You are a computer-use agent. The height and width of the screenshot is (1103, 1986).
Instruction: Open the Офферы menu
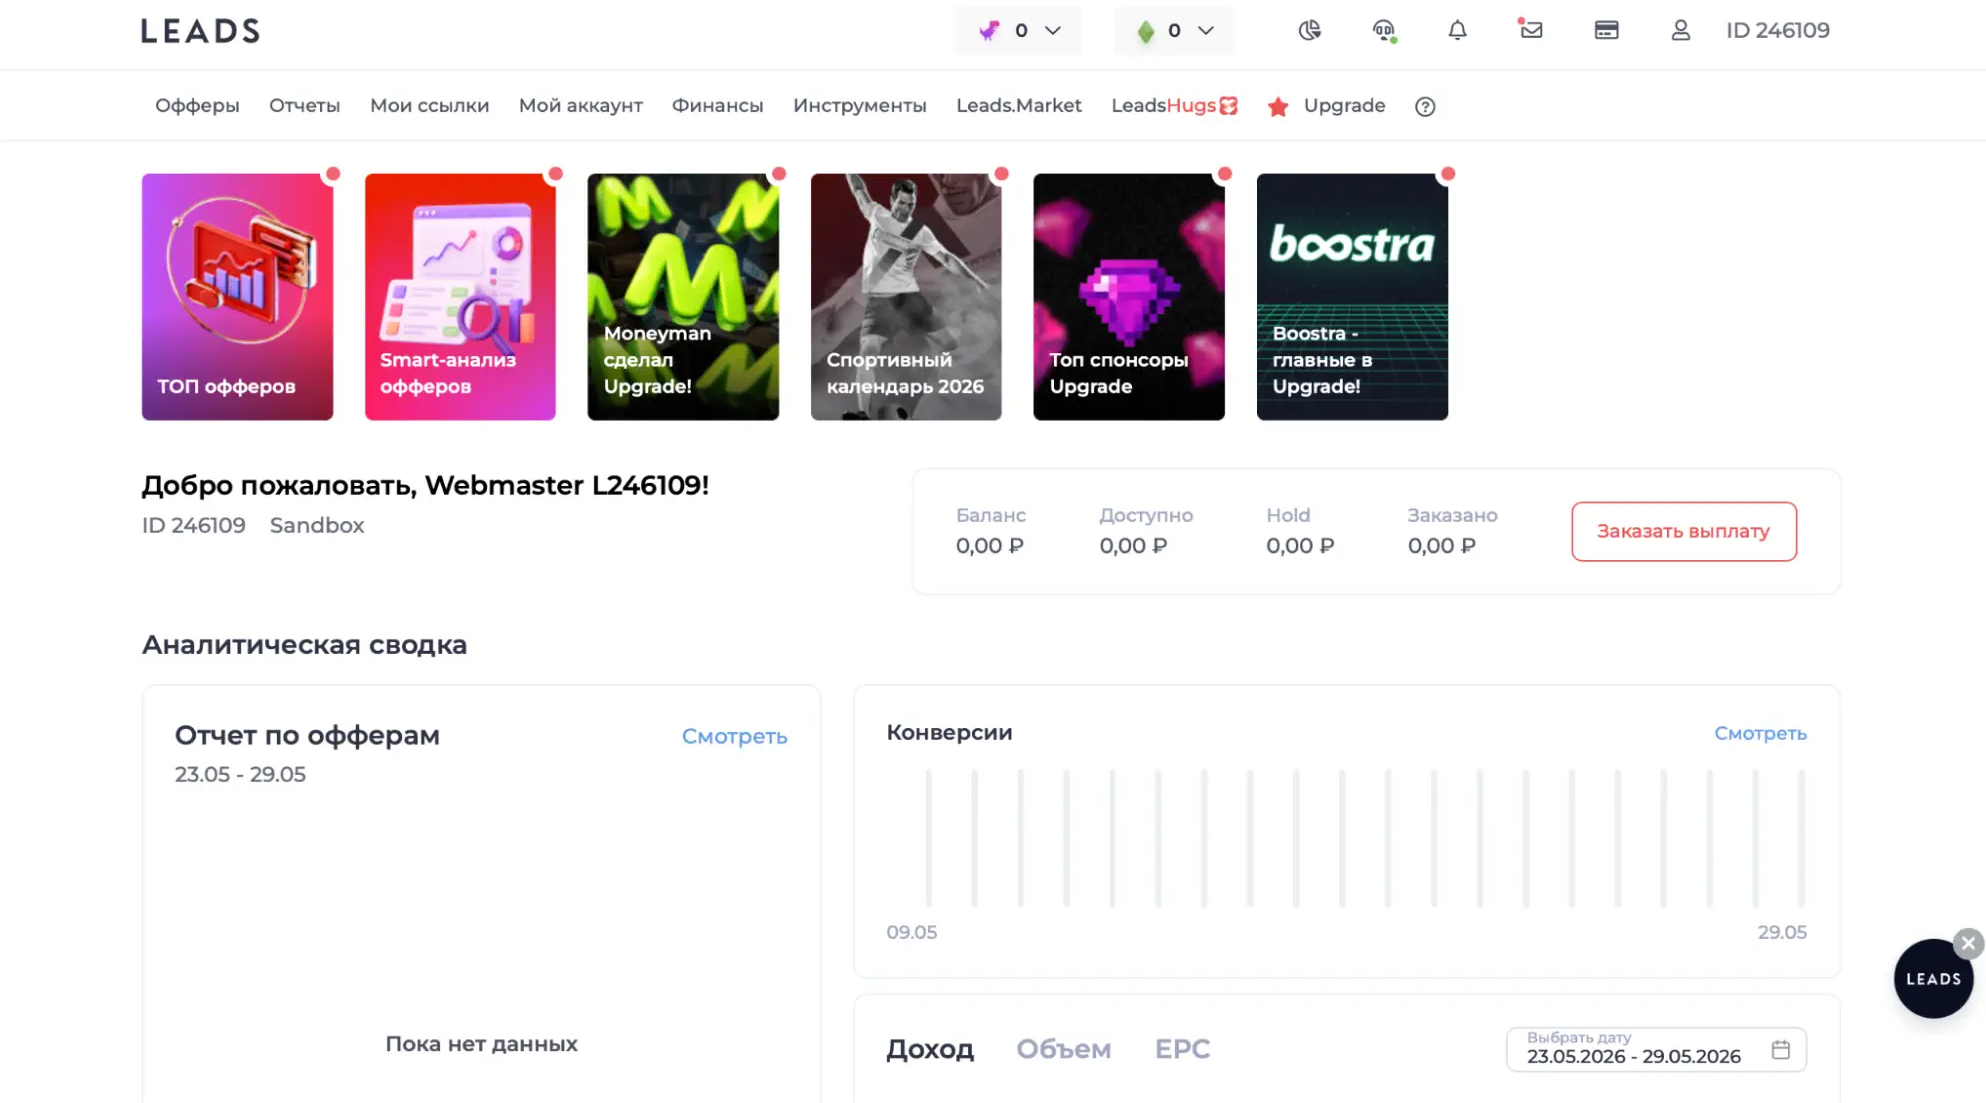[197, 105]
